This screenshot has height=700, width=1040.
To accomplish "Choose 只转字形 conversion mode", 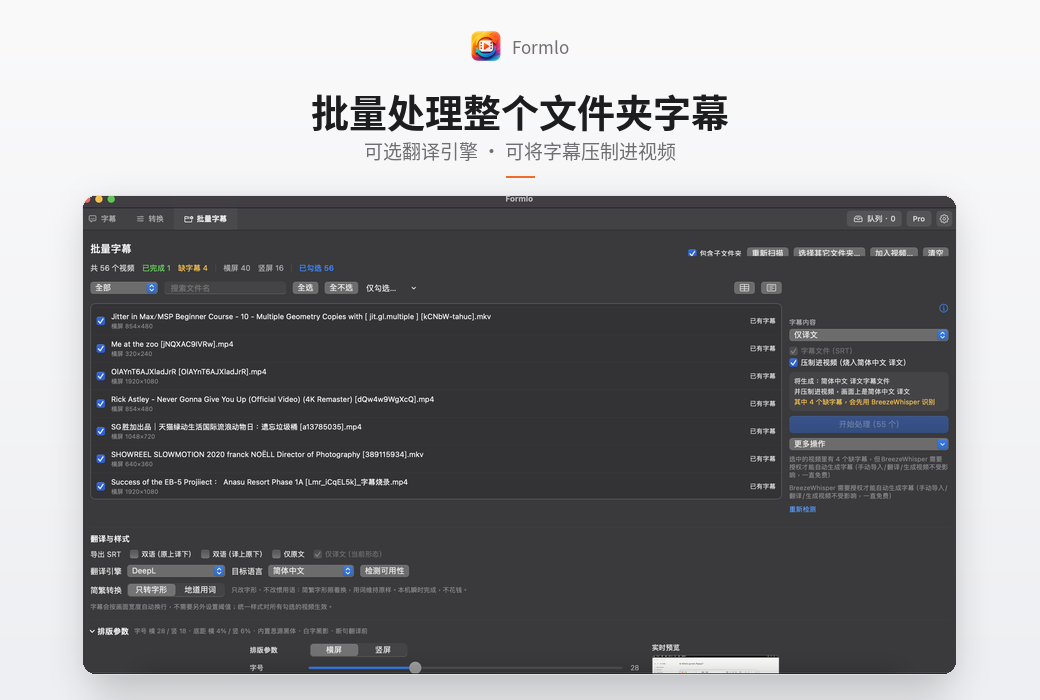I will 151,590.
